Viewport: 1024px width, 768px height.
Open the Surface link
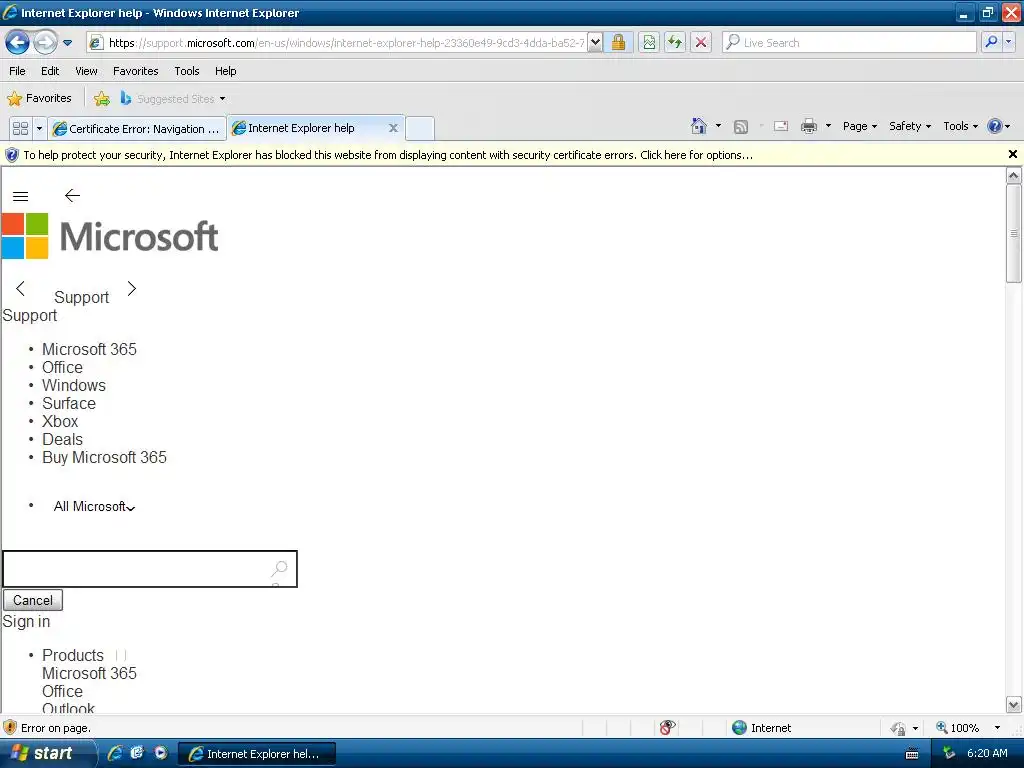(69, 404)
